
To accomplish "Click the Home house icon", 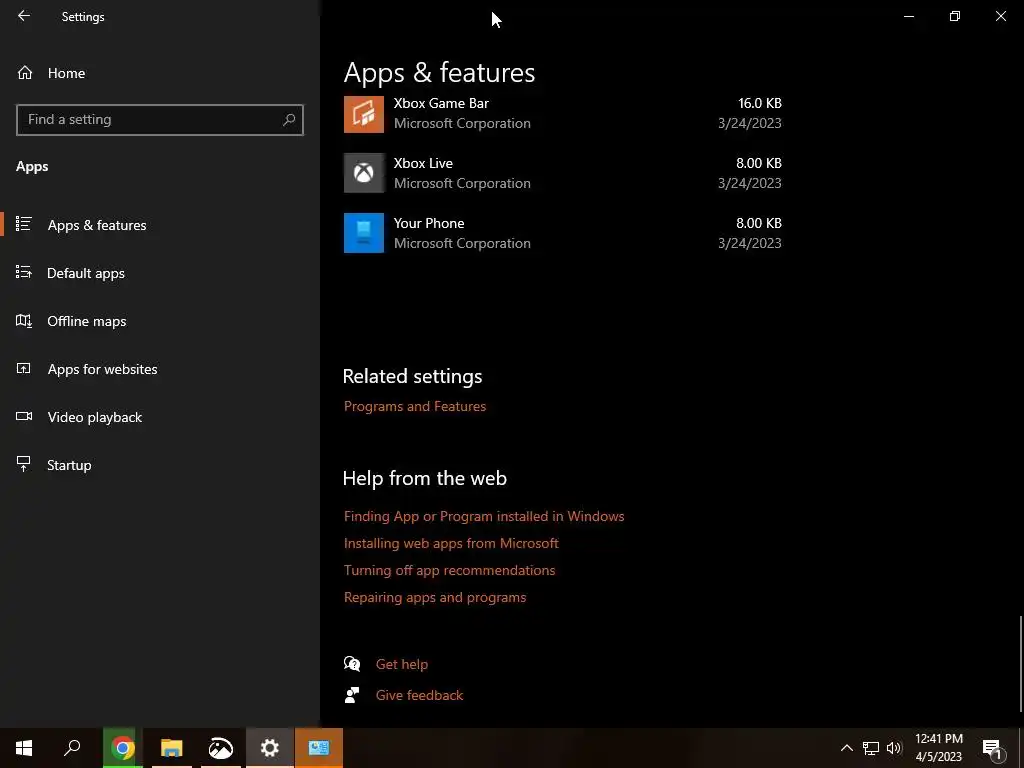I will coord(25,72).
